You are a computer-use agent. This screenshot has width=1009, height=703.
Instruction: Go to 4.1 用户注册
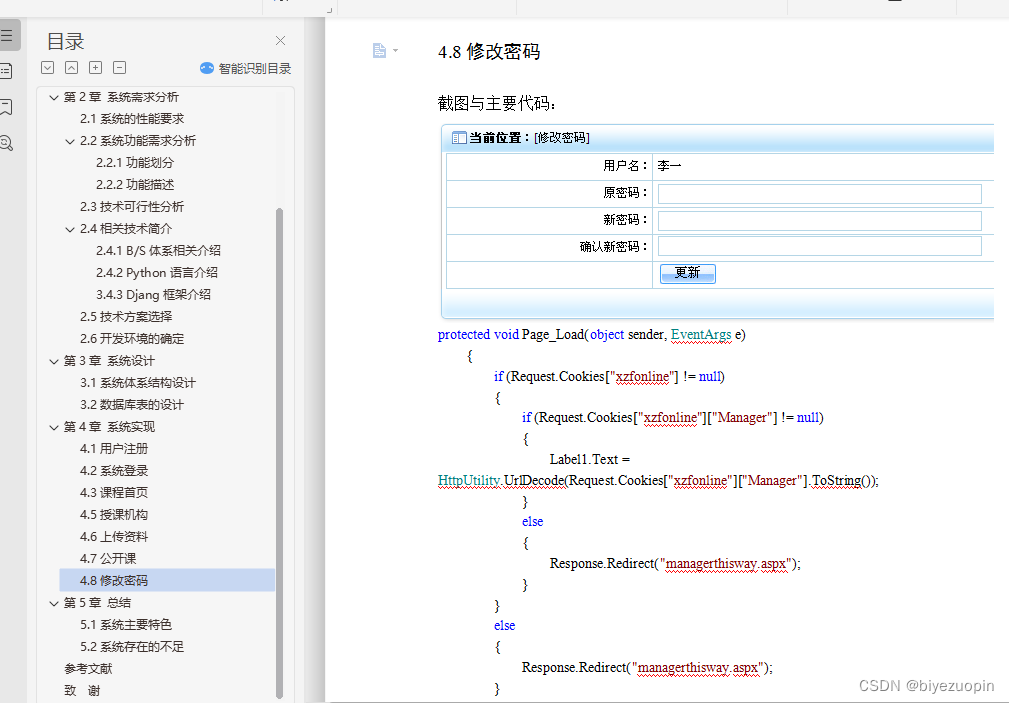click(x=114, y=449)
